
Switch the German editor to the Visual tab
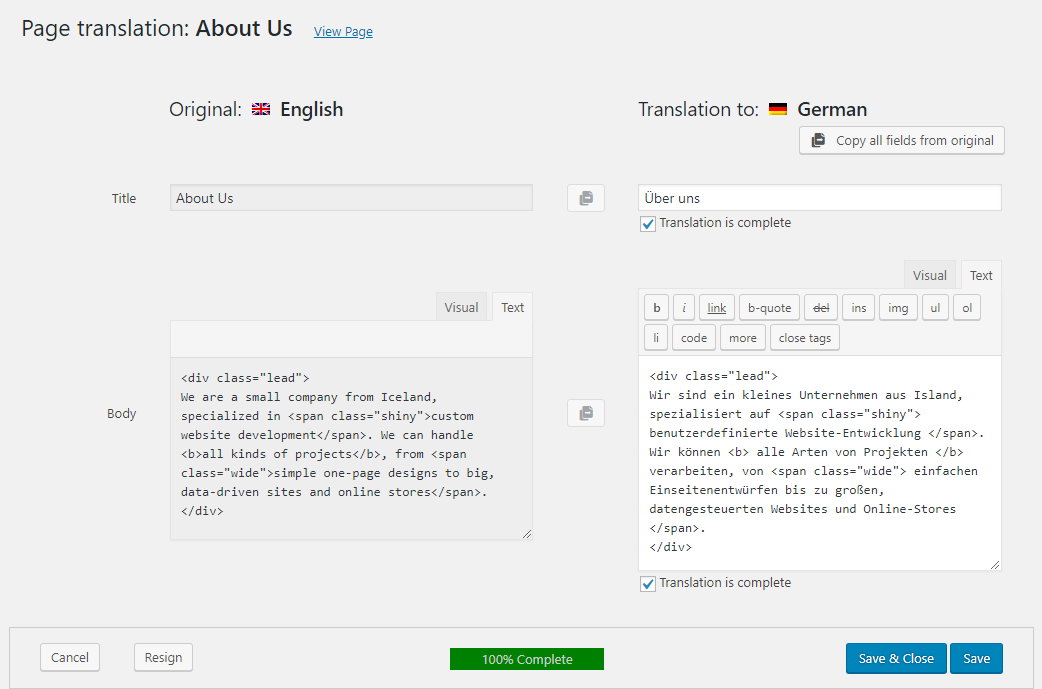[x=929, y=274]
